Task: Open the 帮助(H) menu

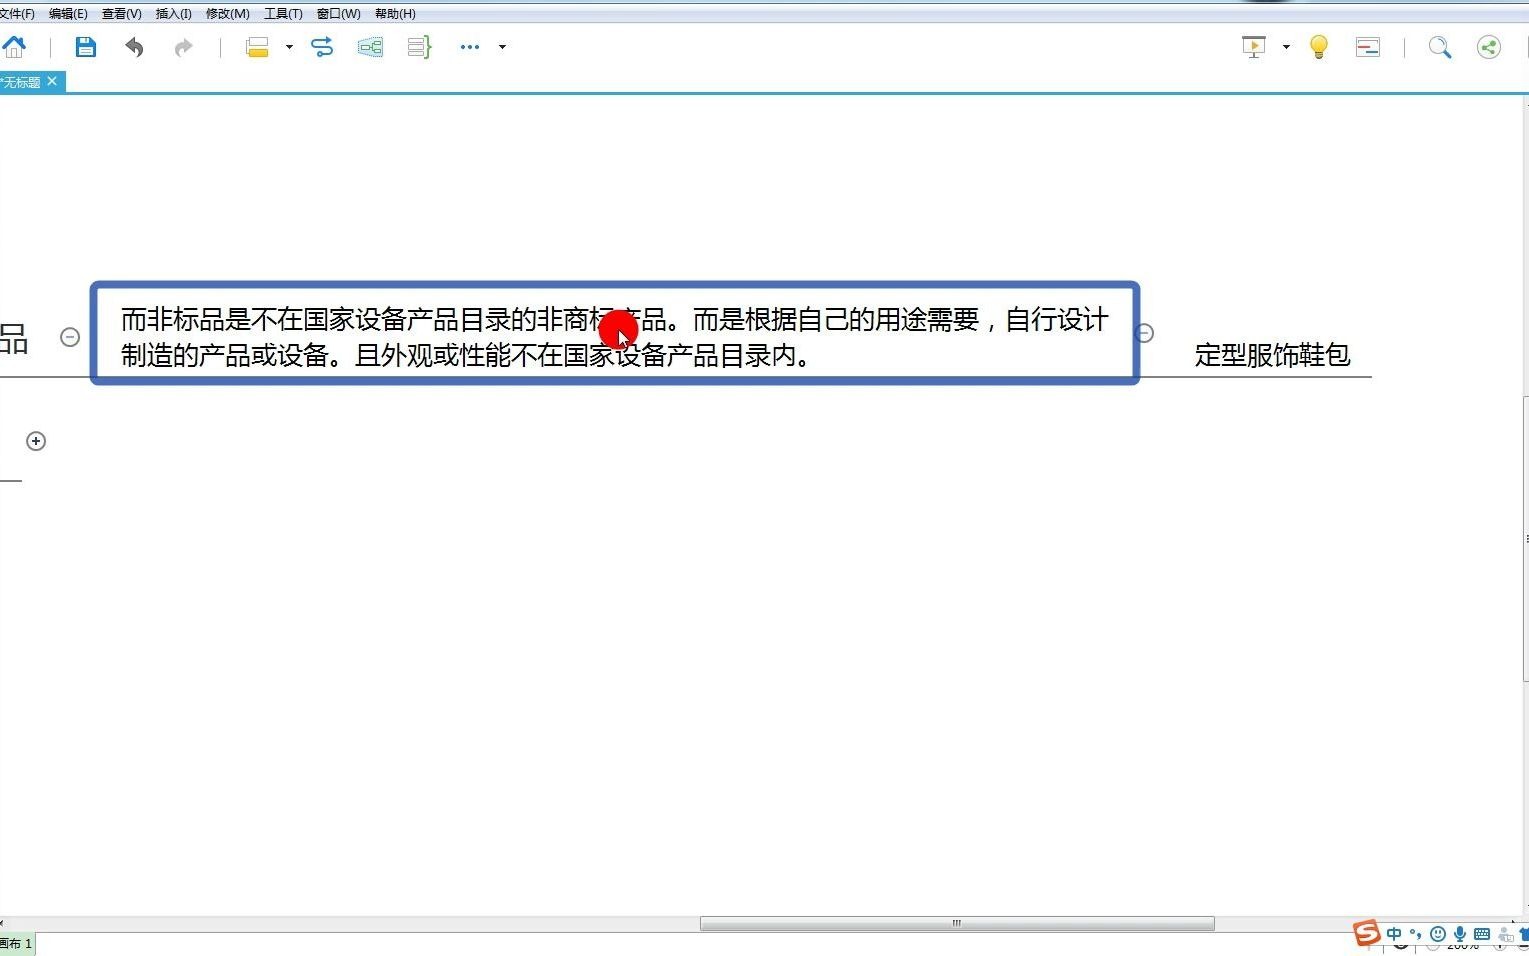Action: point(395,14)
